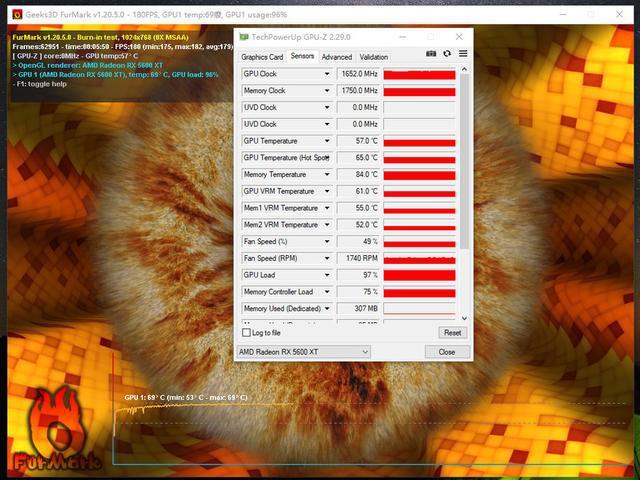Click the 1750.0 MHz Memory Clock value
The image size is (640, 480).
pyautogui.click(x=358, y=91)
